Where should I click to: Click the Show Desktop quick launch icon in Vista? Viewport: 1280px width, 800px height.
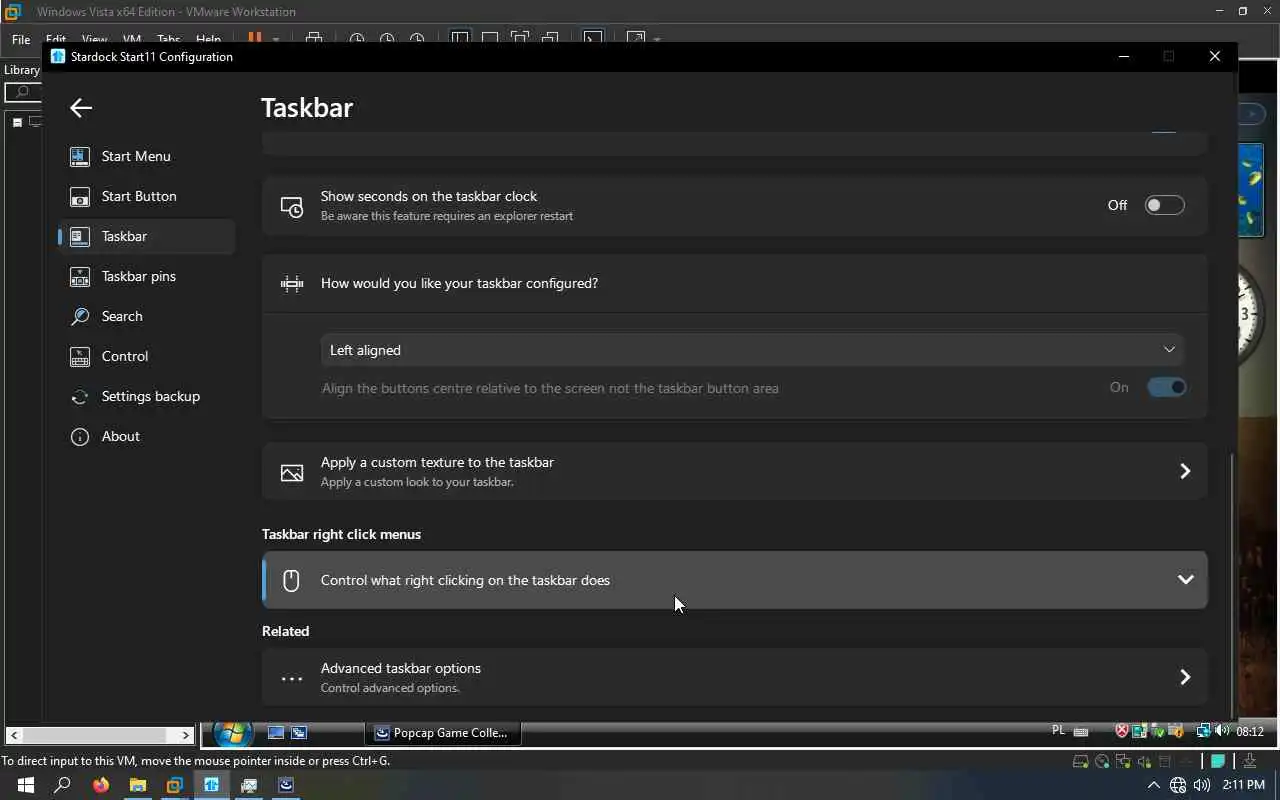pyautogui.click(x=276, y=733)
